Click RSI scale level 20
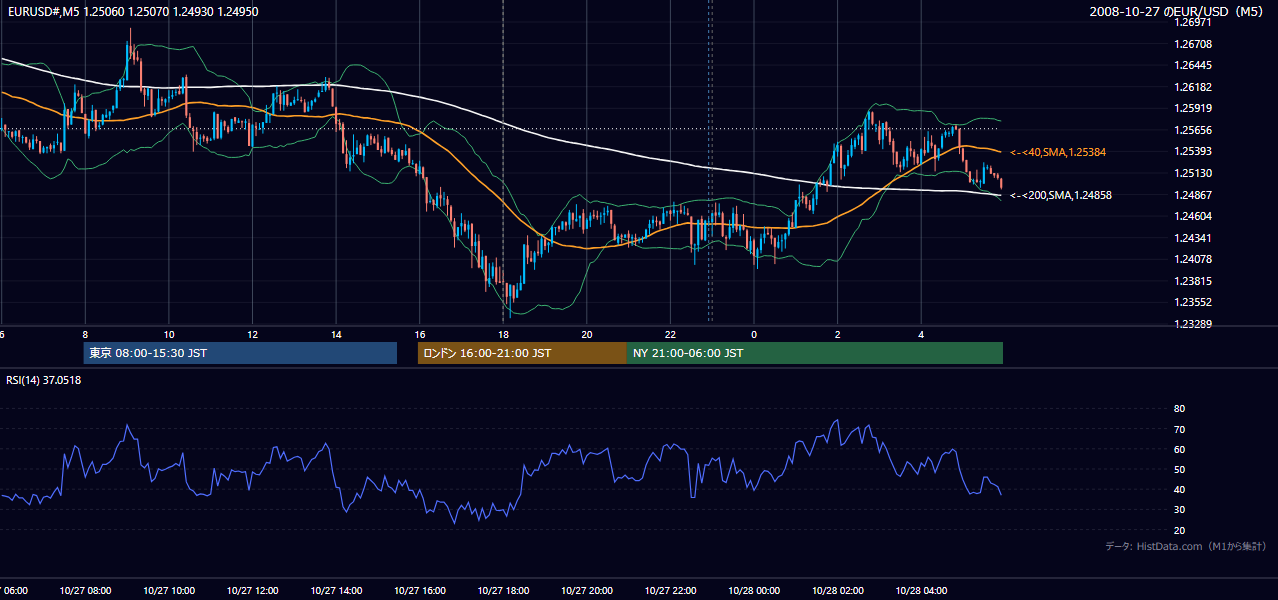Screen dimensions: 1278x600 pyautogui.click(x=1179, y=530)
